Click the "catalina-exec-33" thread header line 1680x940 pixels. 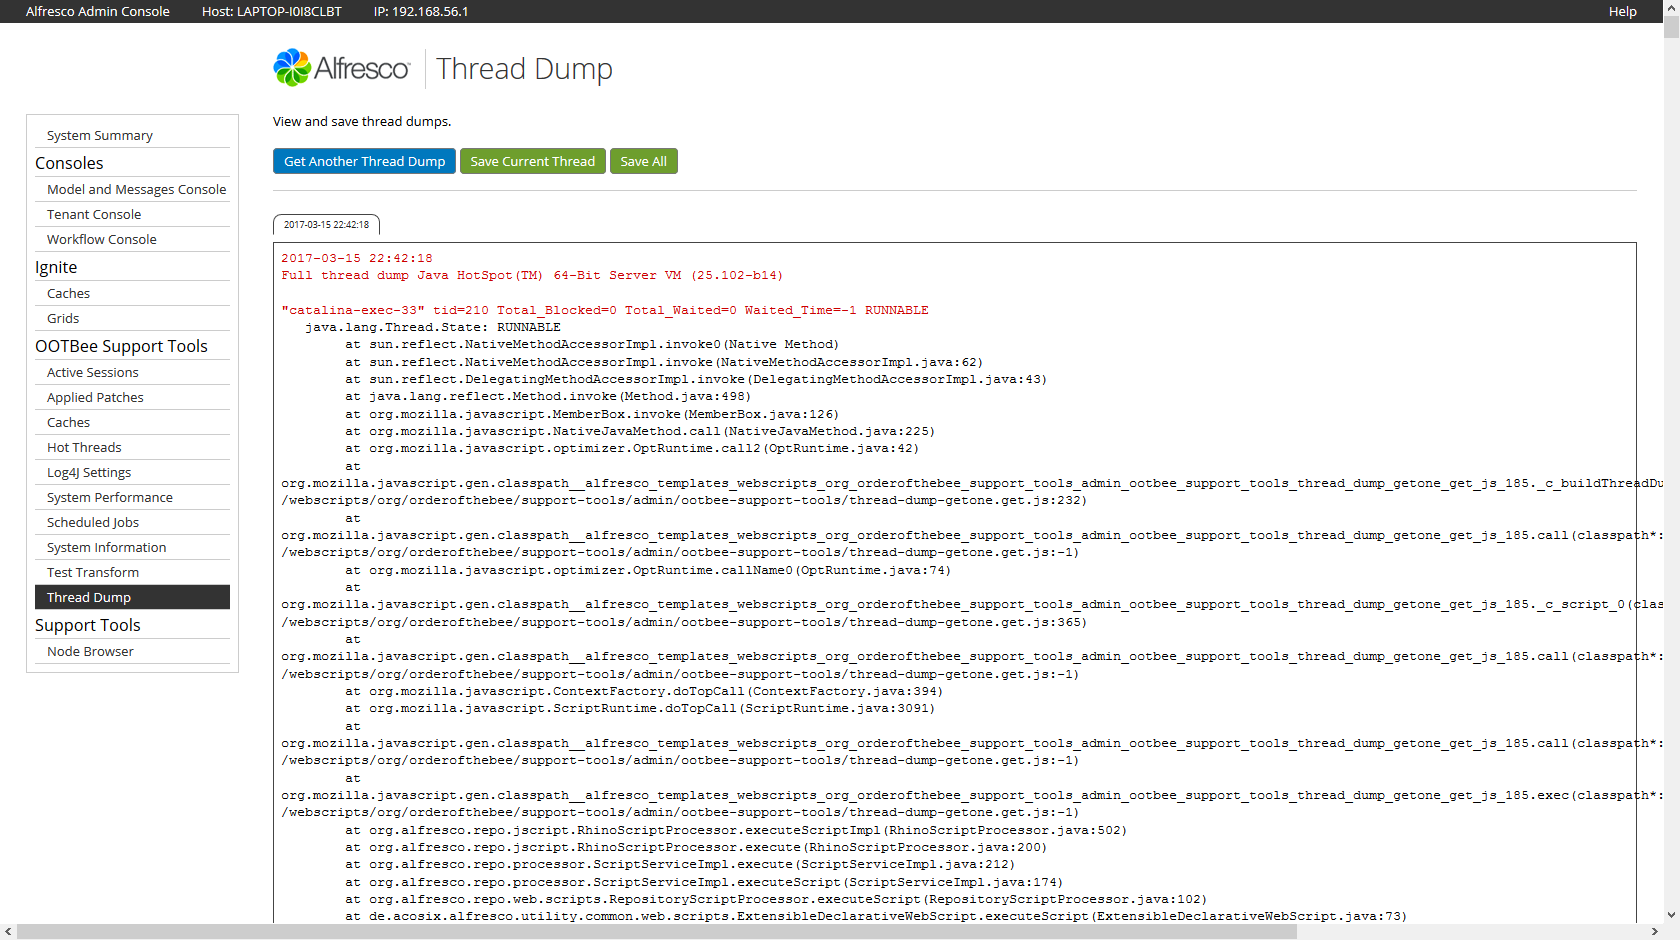pyautogui.click(x=605, y=310)
